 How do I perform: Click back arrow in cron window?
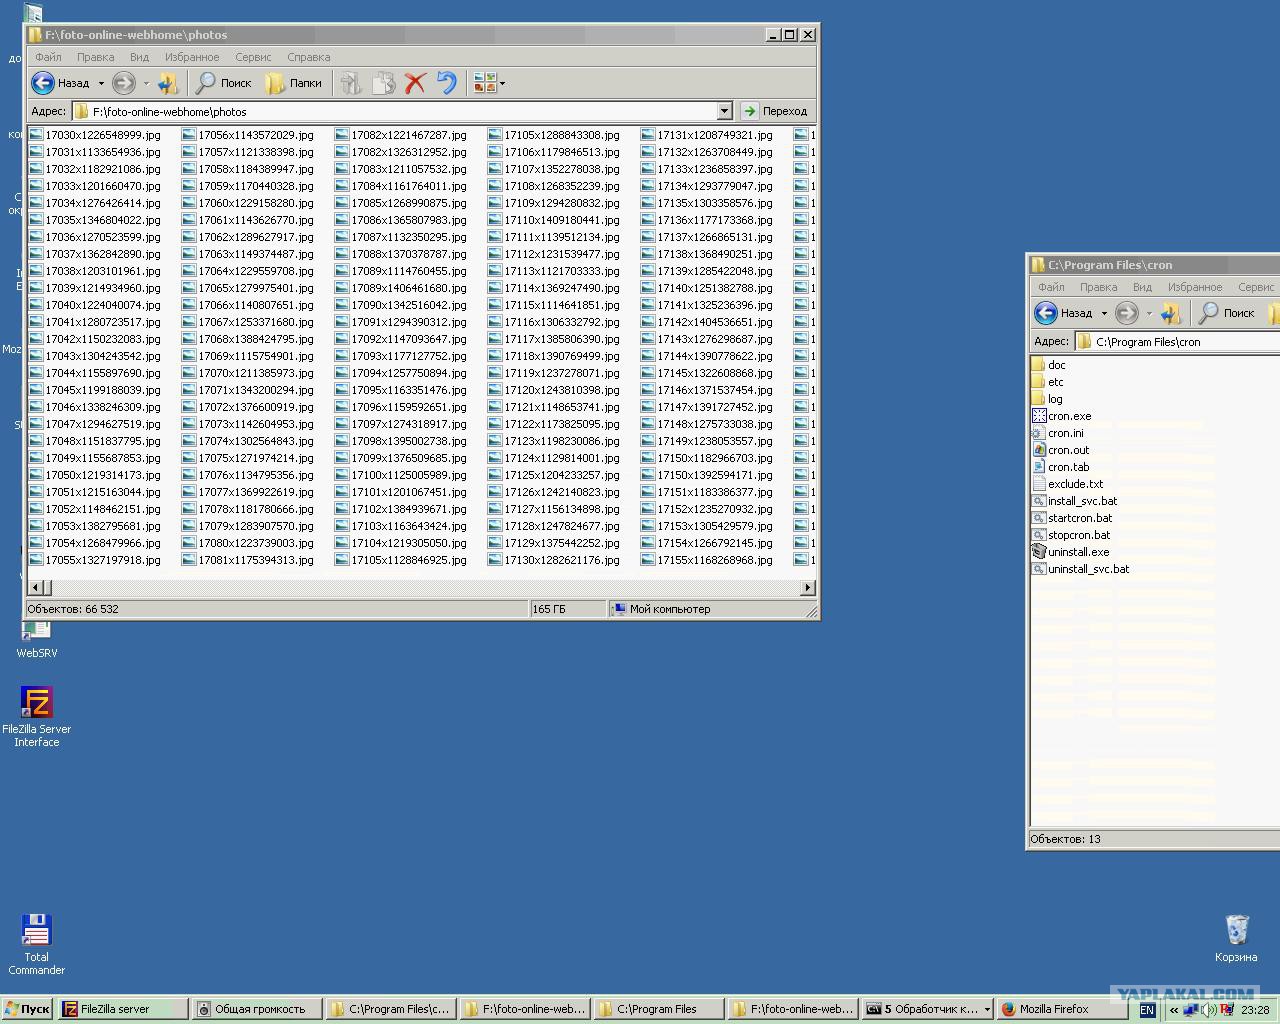(1046, 313)
